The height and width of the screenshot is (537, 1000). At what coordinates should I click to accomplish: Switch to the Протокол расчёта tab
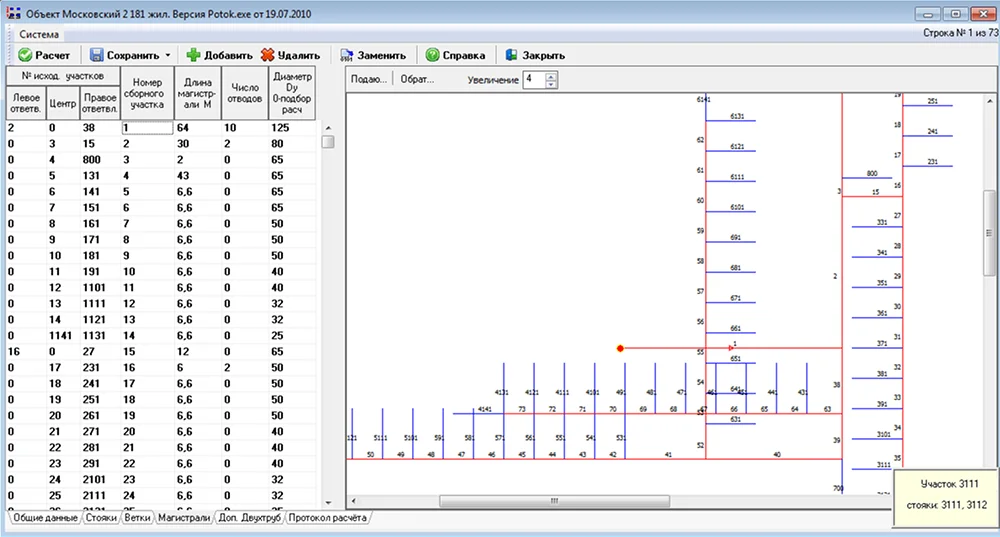328,518
